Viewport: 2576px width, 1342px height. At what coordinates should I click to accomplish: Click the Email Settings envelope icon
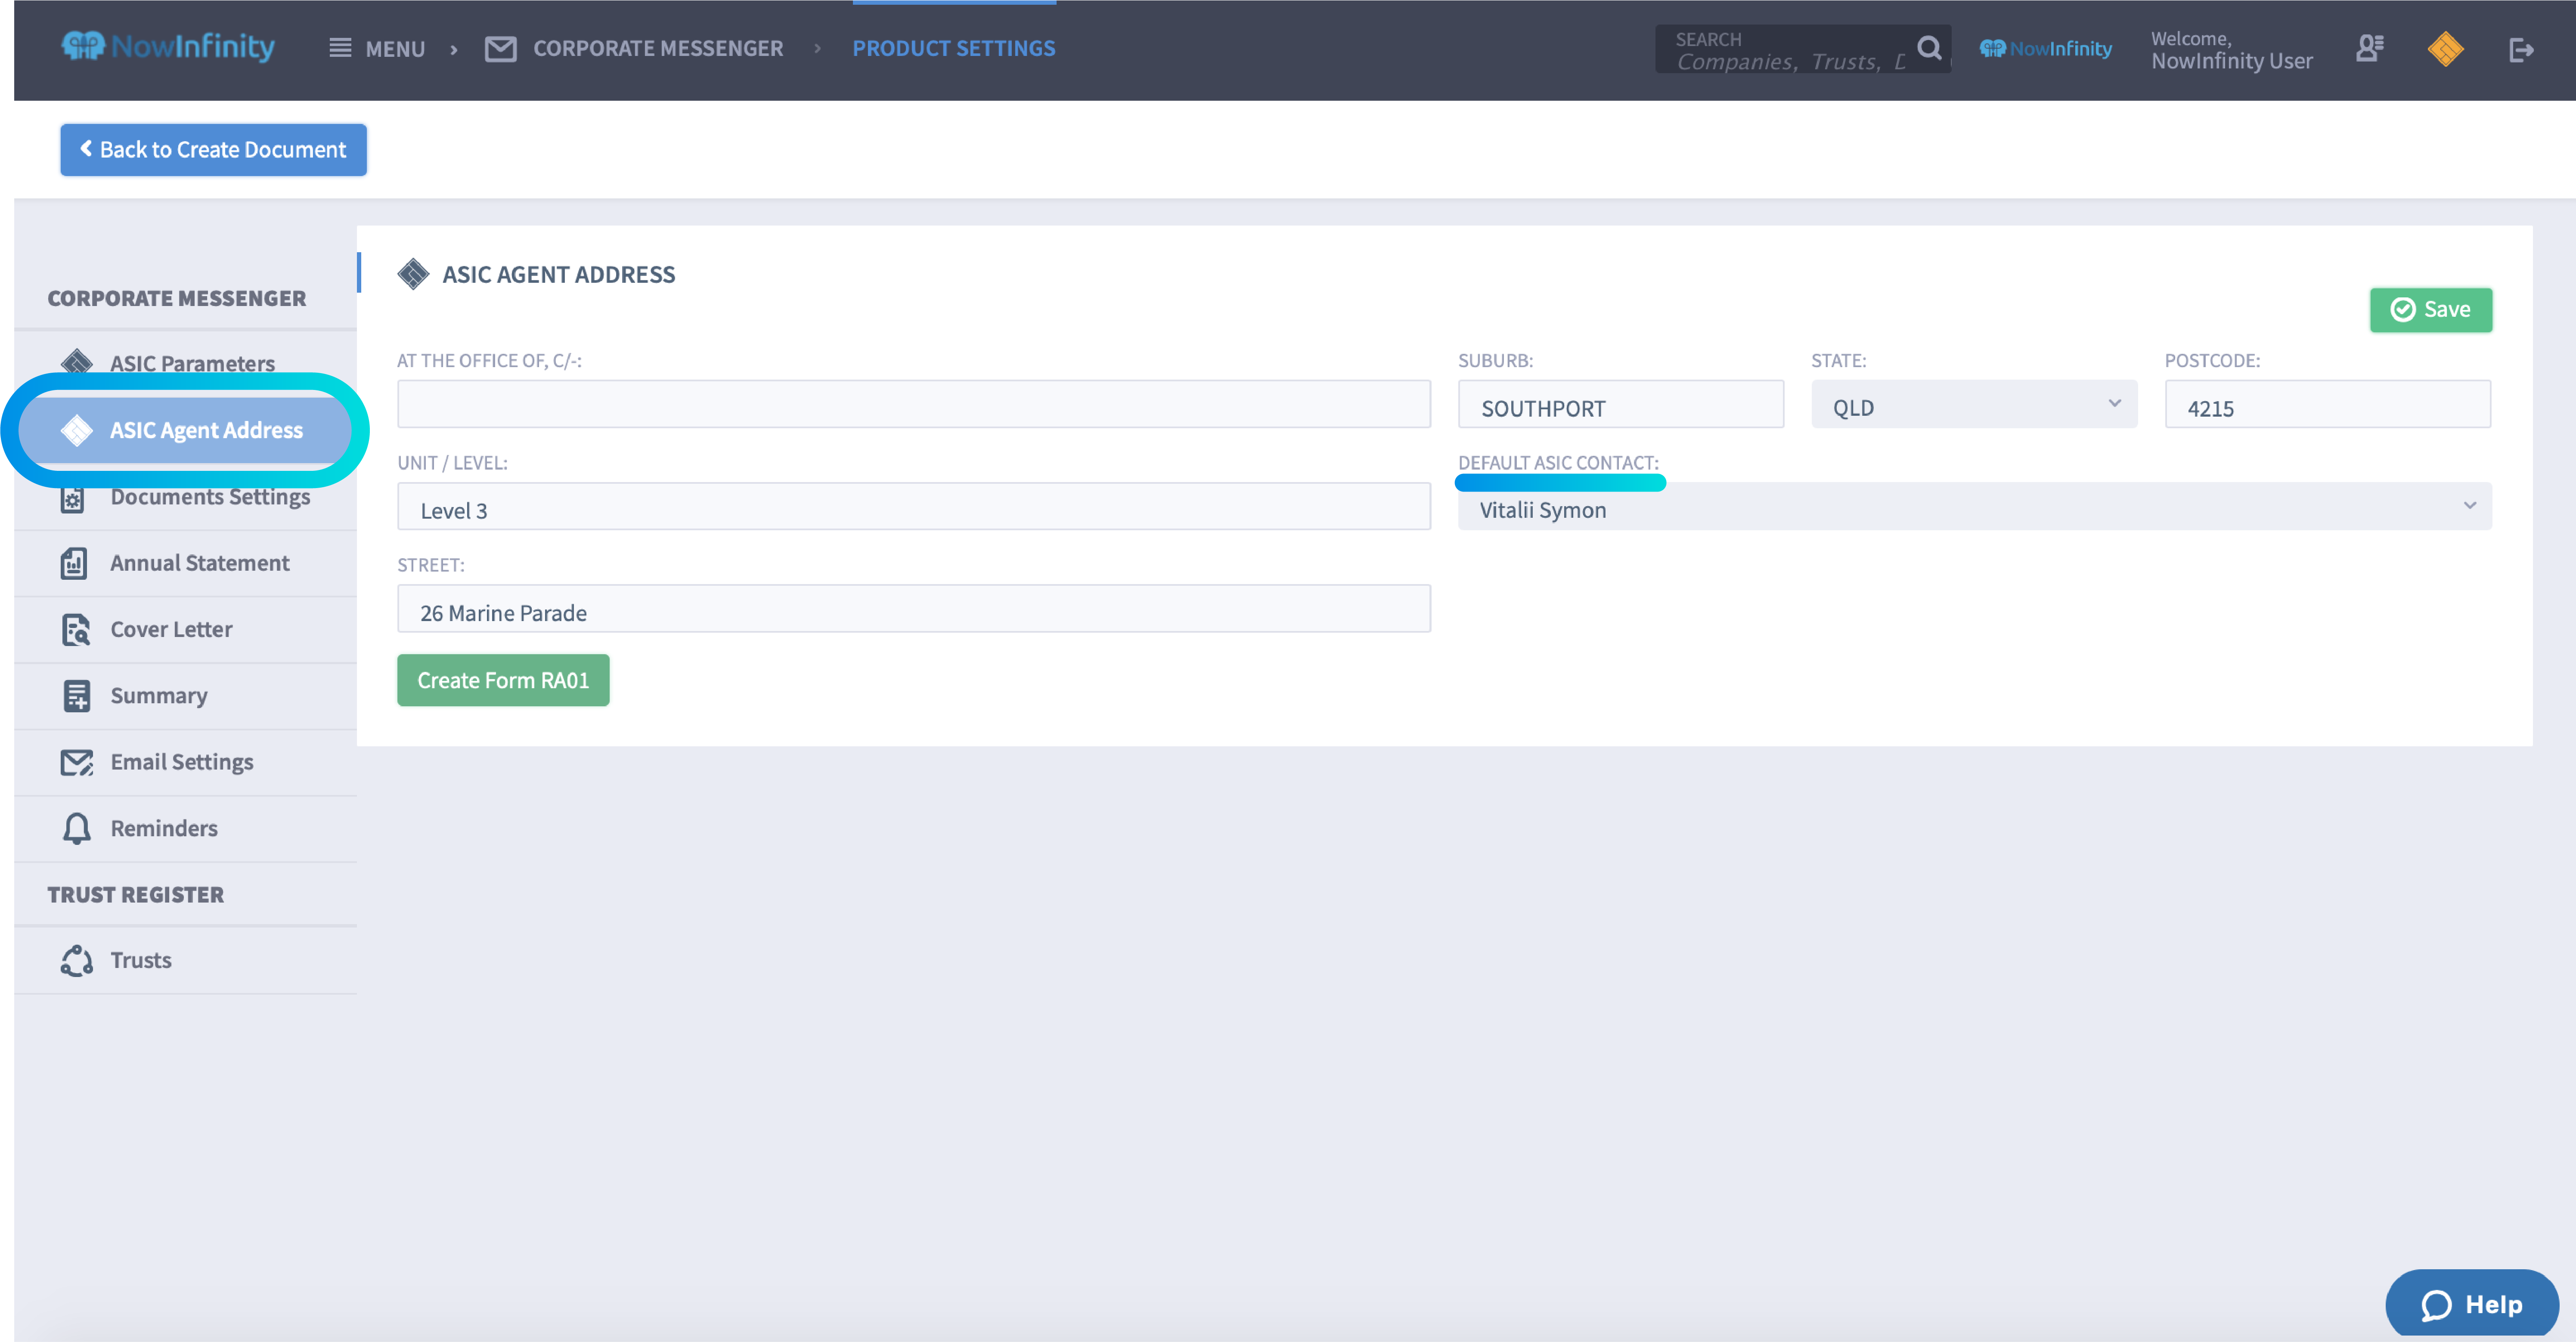pos(76,762)
